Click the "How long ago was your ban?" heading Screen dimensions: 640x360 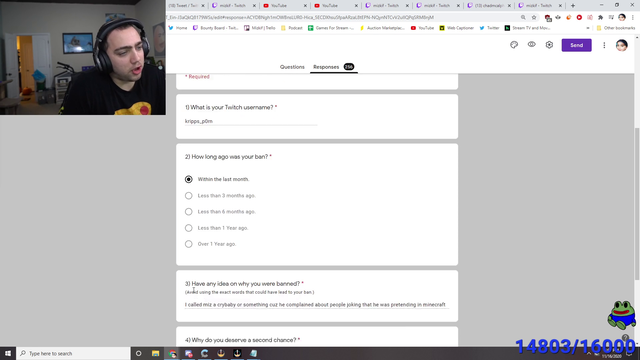(227, 157)
